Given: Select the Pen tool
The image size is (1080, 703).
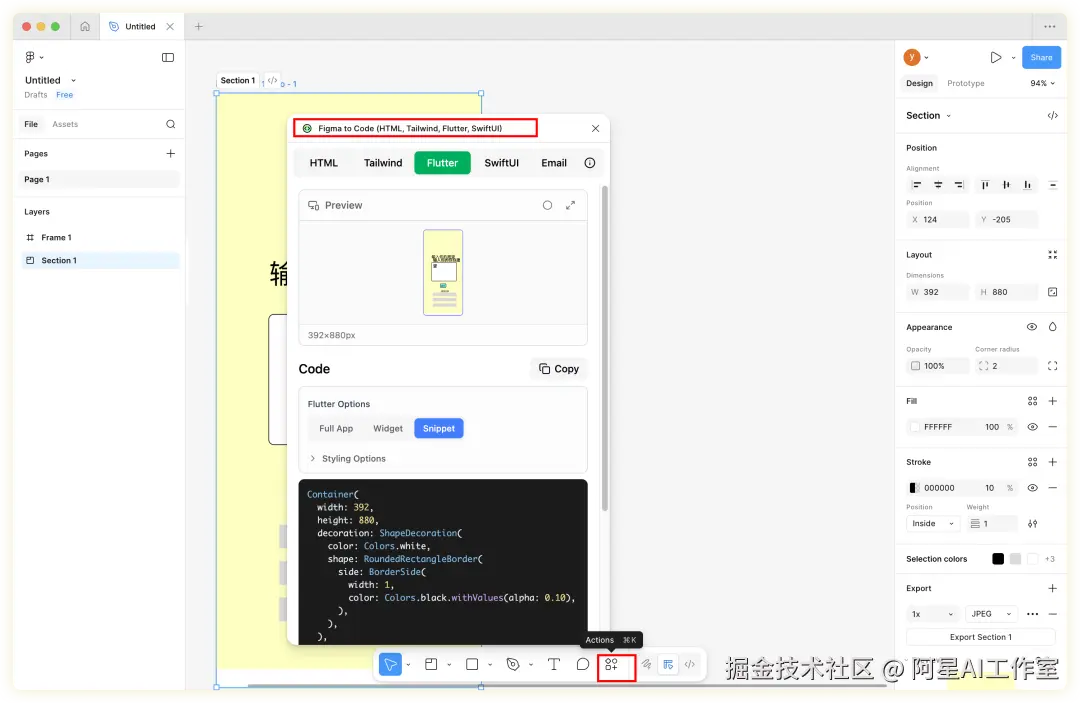Looking at the screenshot, I should tap(512, 664).
